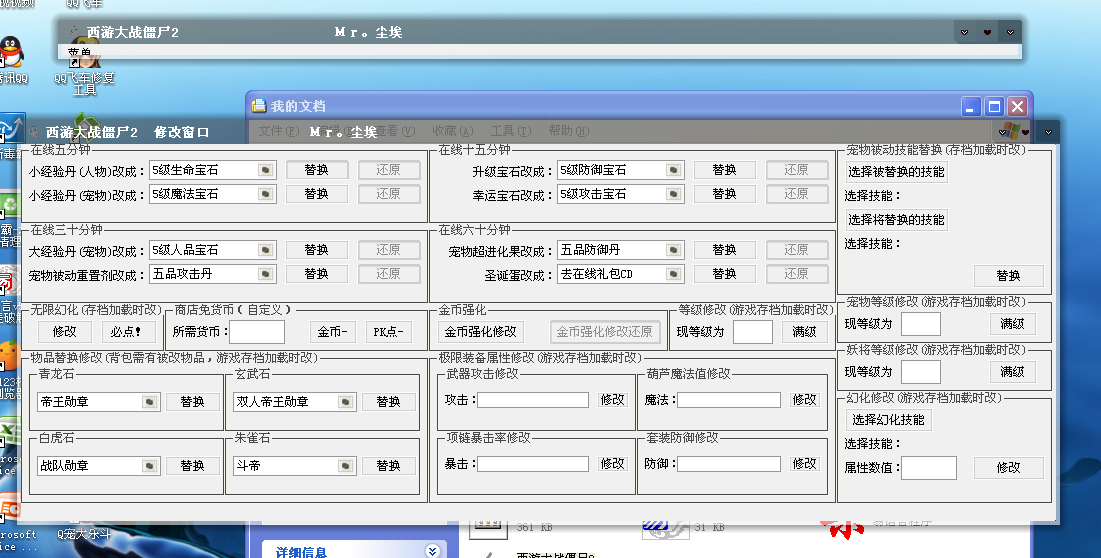Click the 我的文档 window folder icon
Screen dimensions: 1101x558
pos(258,106)
